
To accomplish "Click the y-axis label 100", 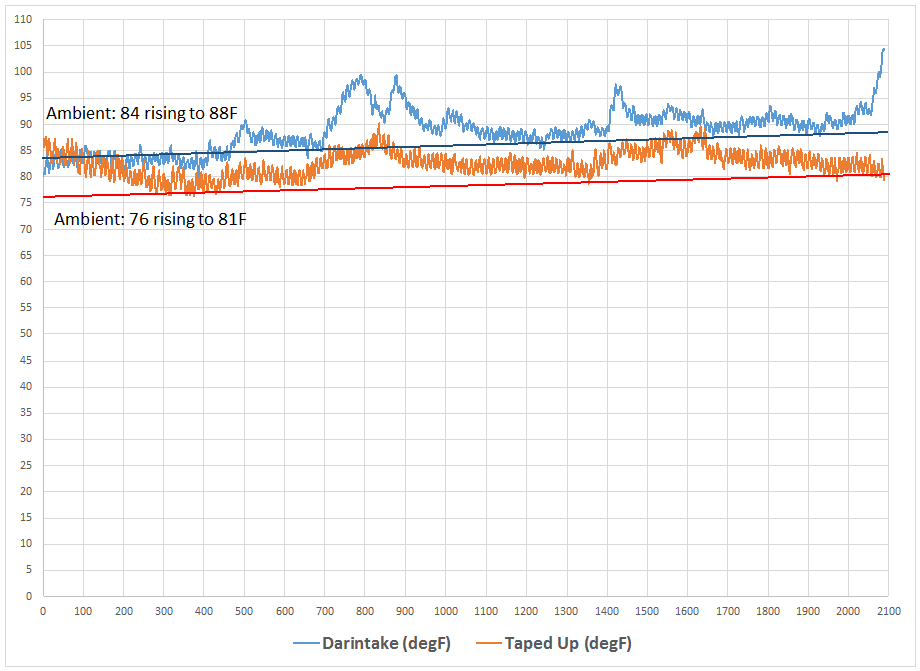I will click(x=20, y=72).
